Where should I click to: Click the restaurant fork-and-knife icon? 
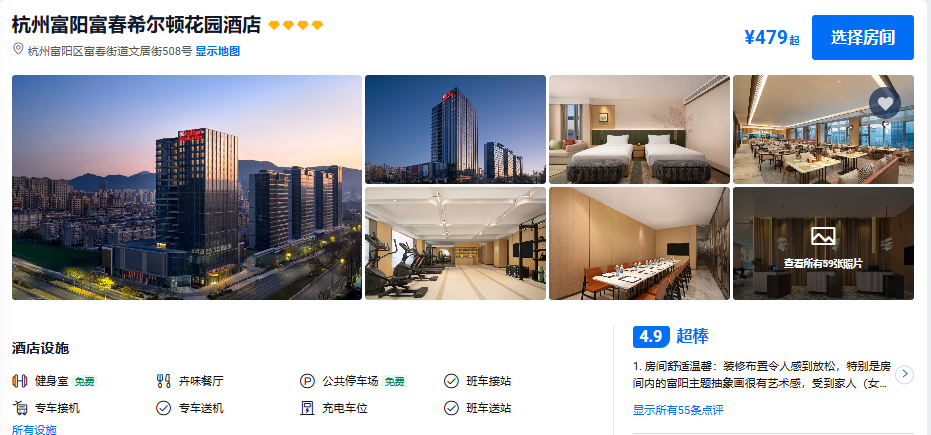[x=163, y=381]
